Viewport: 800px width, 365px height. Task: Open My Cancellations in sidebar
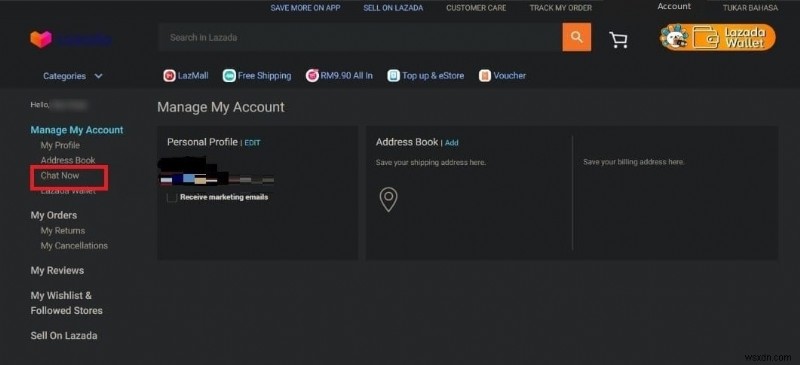tap(74, 246)
